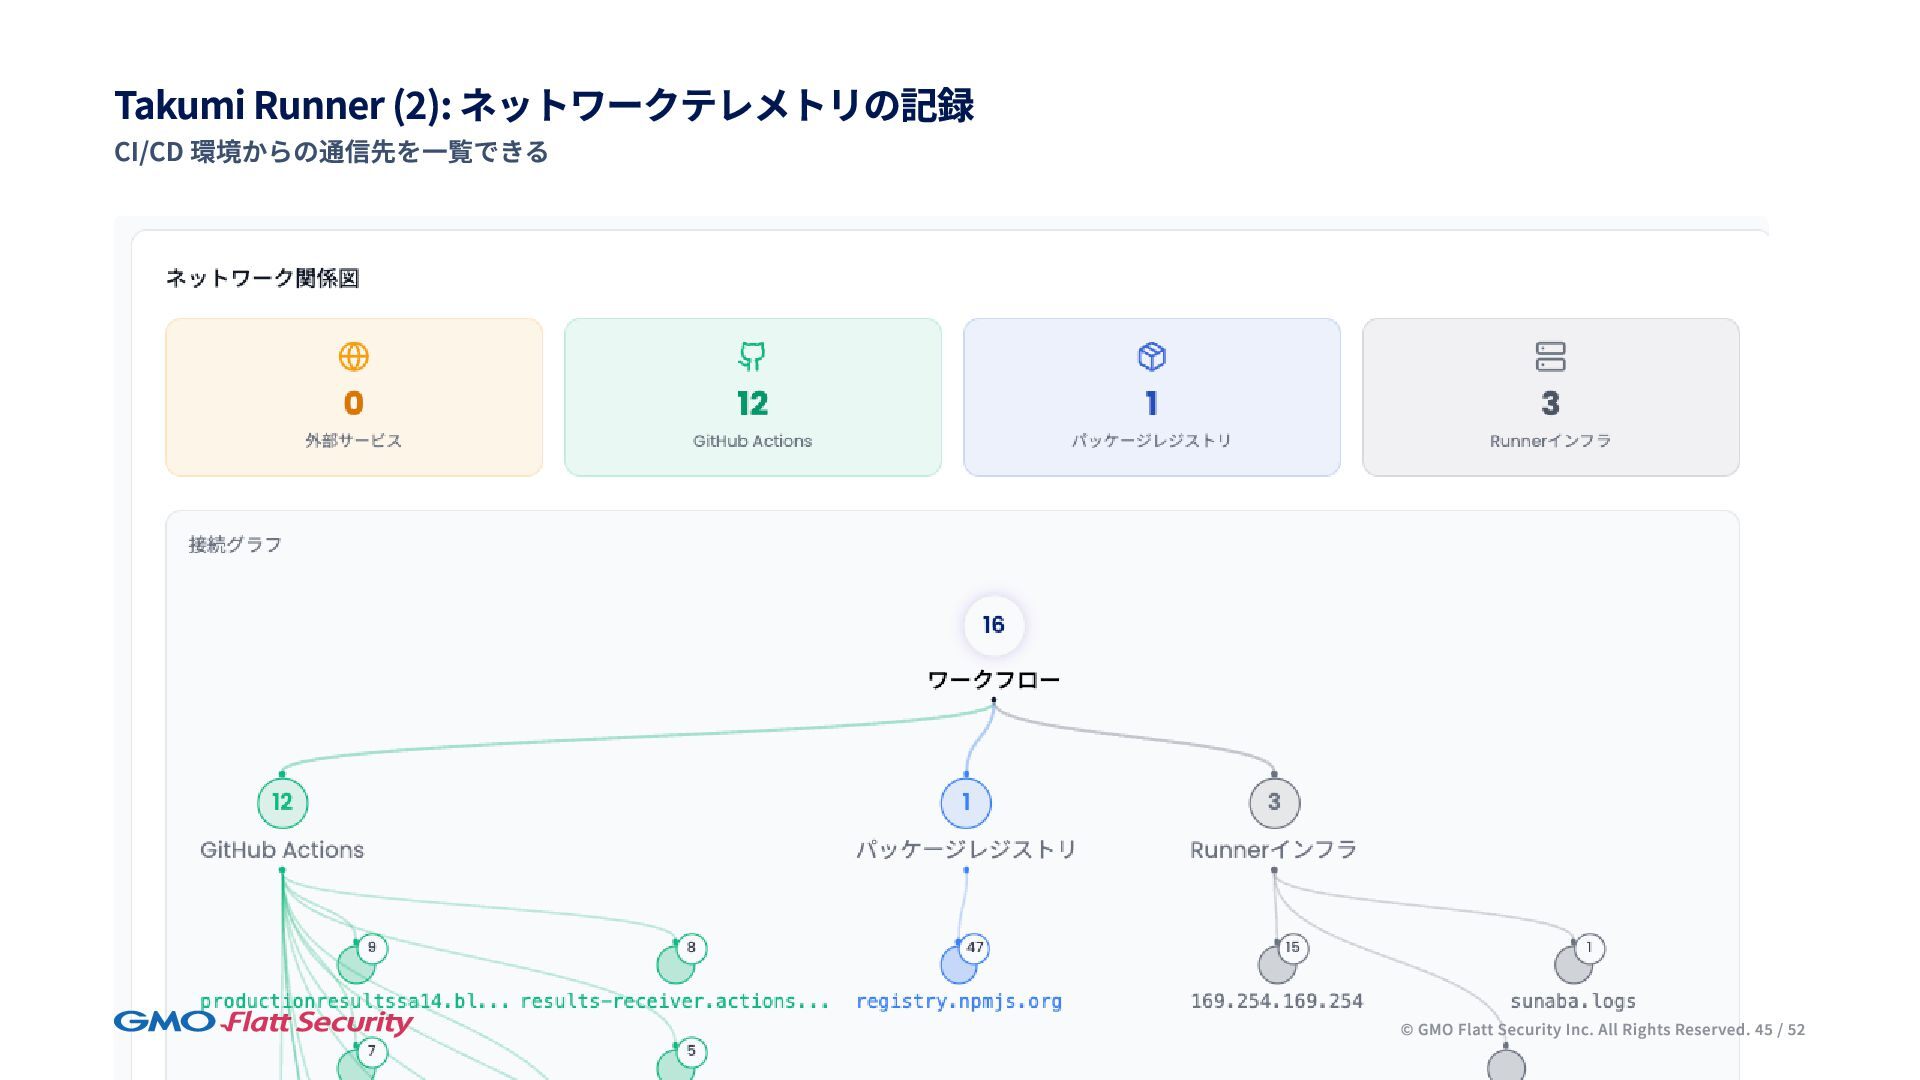
Task: Select the workflow root node showing 16
Action: pyautogui.click(x=993, y=625)
